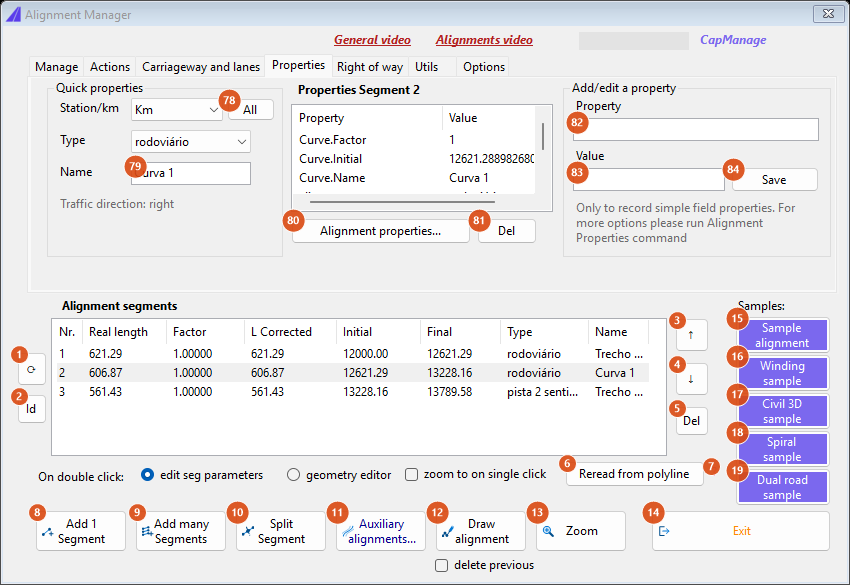Load the Dual road sample

(782, 487)
